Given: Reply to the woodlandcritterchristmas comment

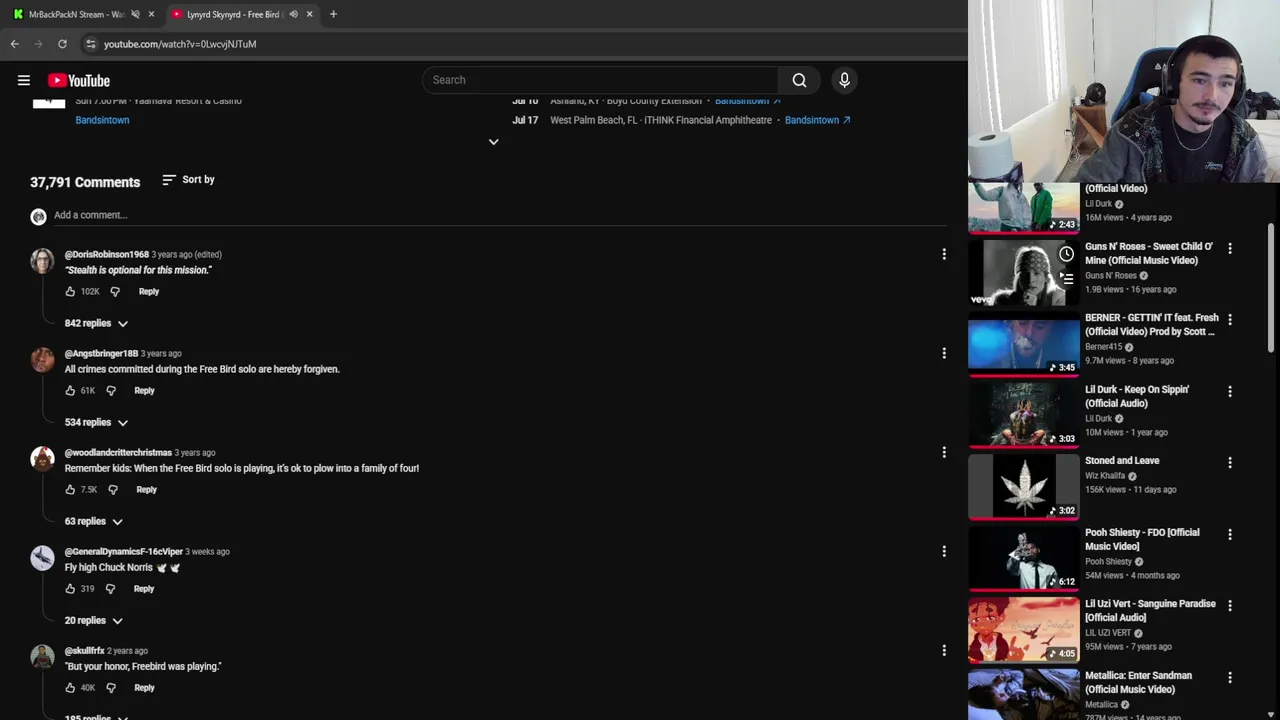Looking at the screenshot, I should (146, 489).
